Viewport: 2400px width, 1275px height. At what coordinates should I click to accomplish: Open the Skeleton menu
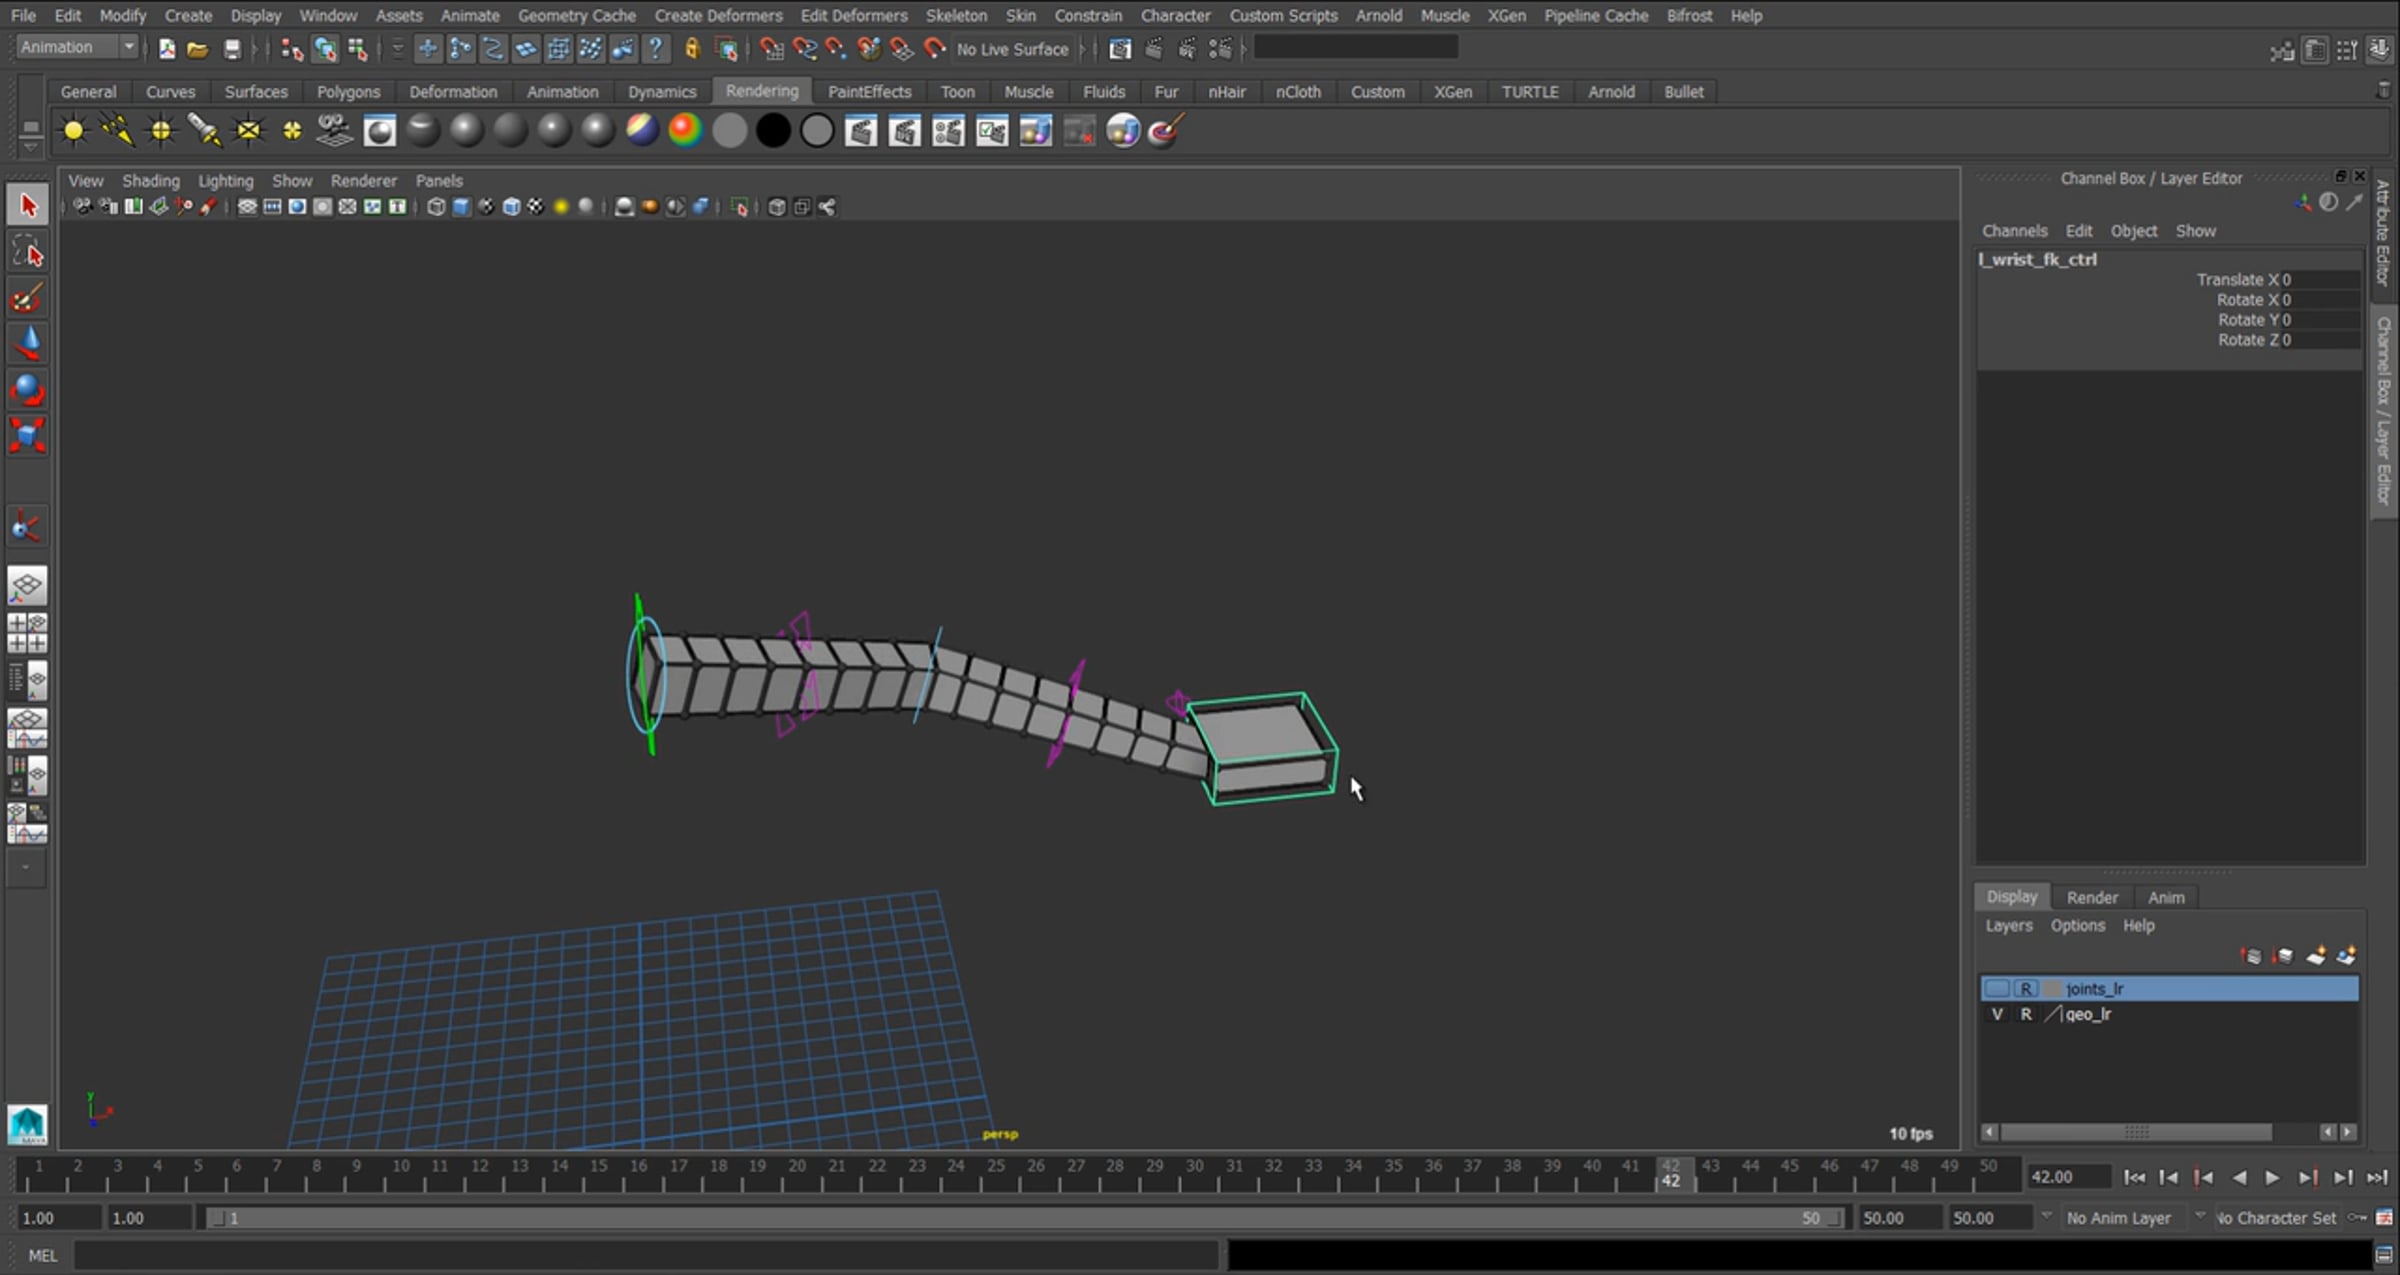(956, 15)
